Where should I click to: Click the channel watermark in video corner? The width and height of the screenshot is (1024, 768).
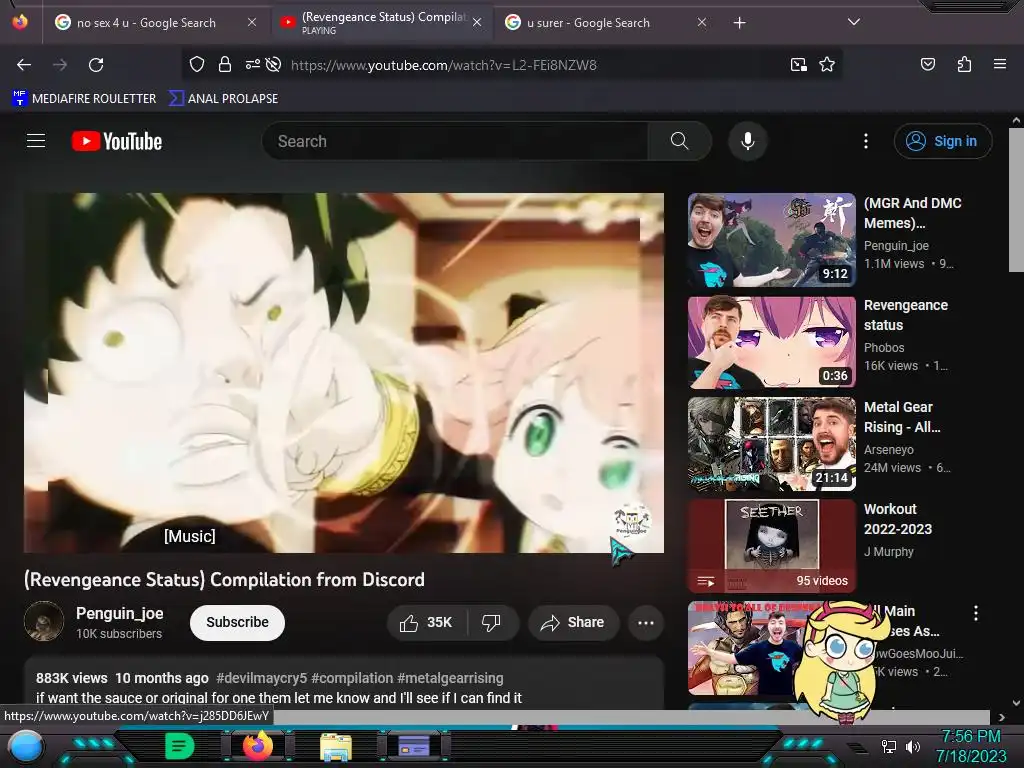[631, 520]
